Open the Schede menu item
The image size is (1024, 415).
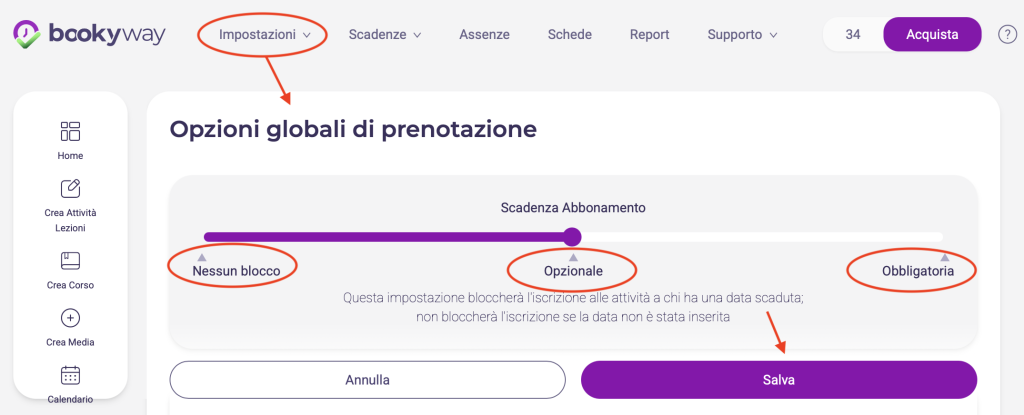[x=570, y=35]
